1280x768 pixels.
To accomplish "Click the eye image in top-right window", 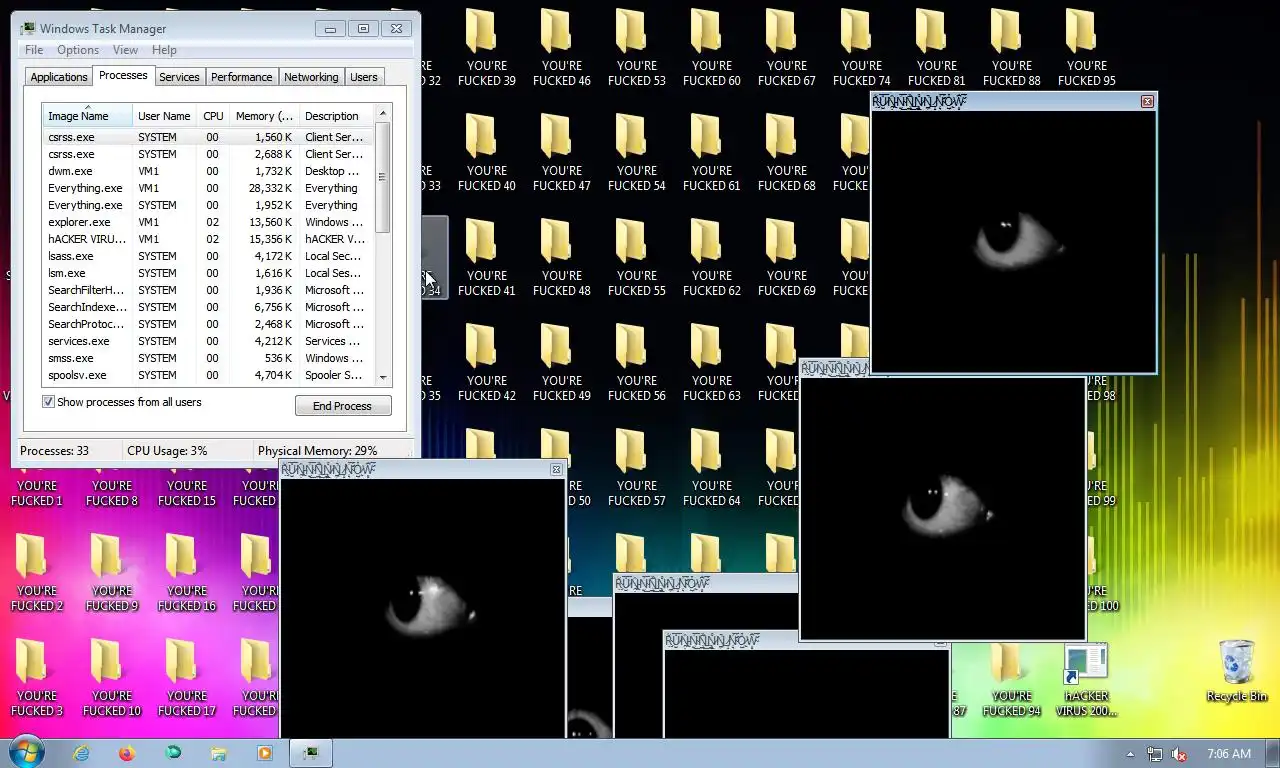I will coord(1019,240).
